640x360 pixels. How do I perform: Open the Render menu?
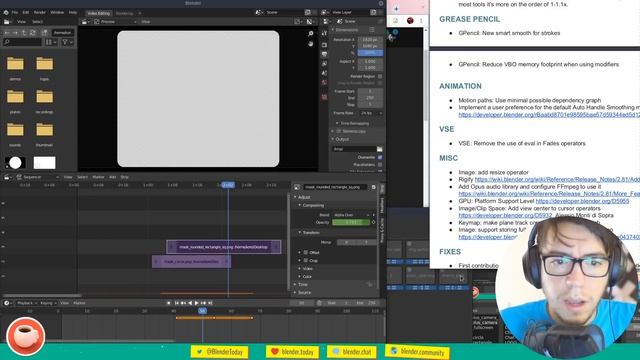coord(40,13)
